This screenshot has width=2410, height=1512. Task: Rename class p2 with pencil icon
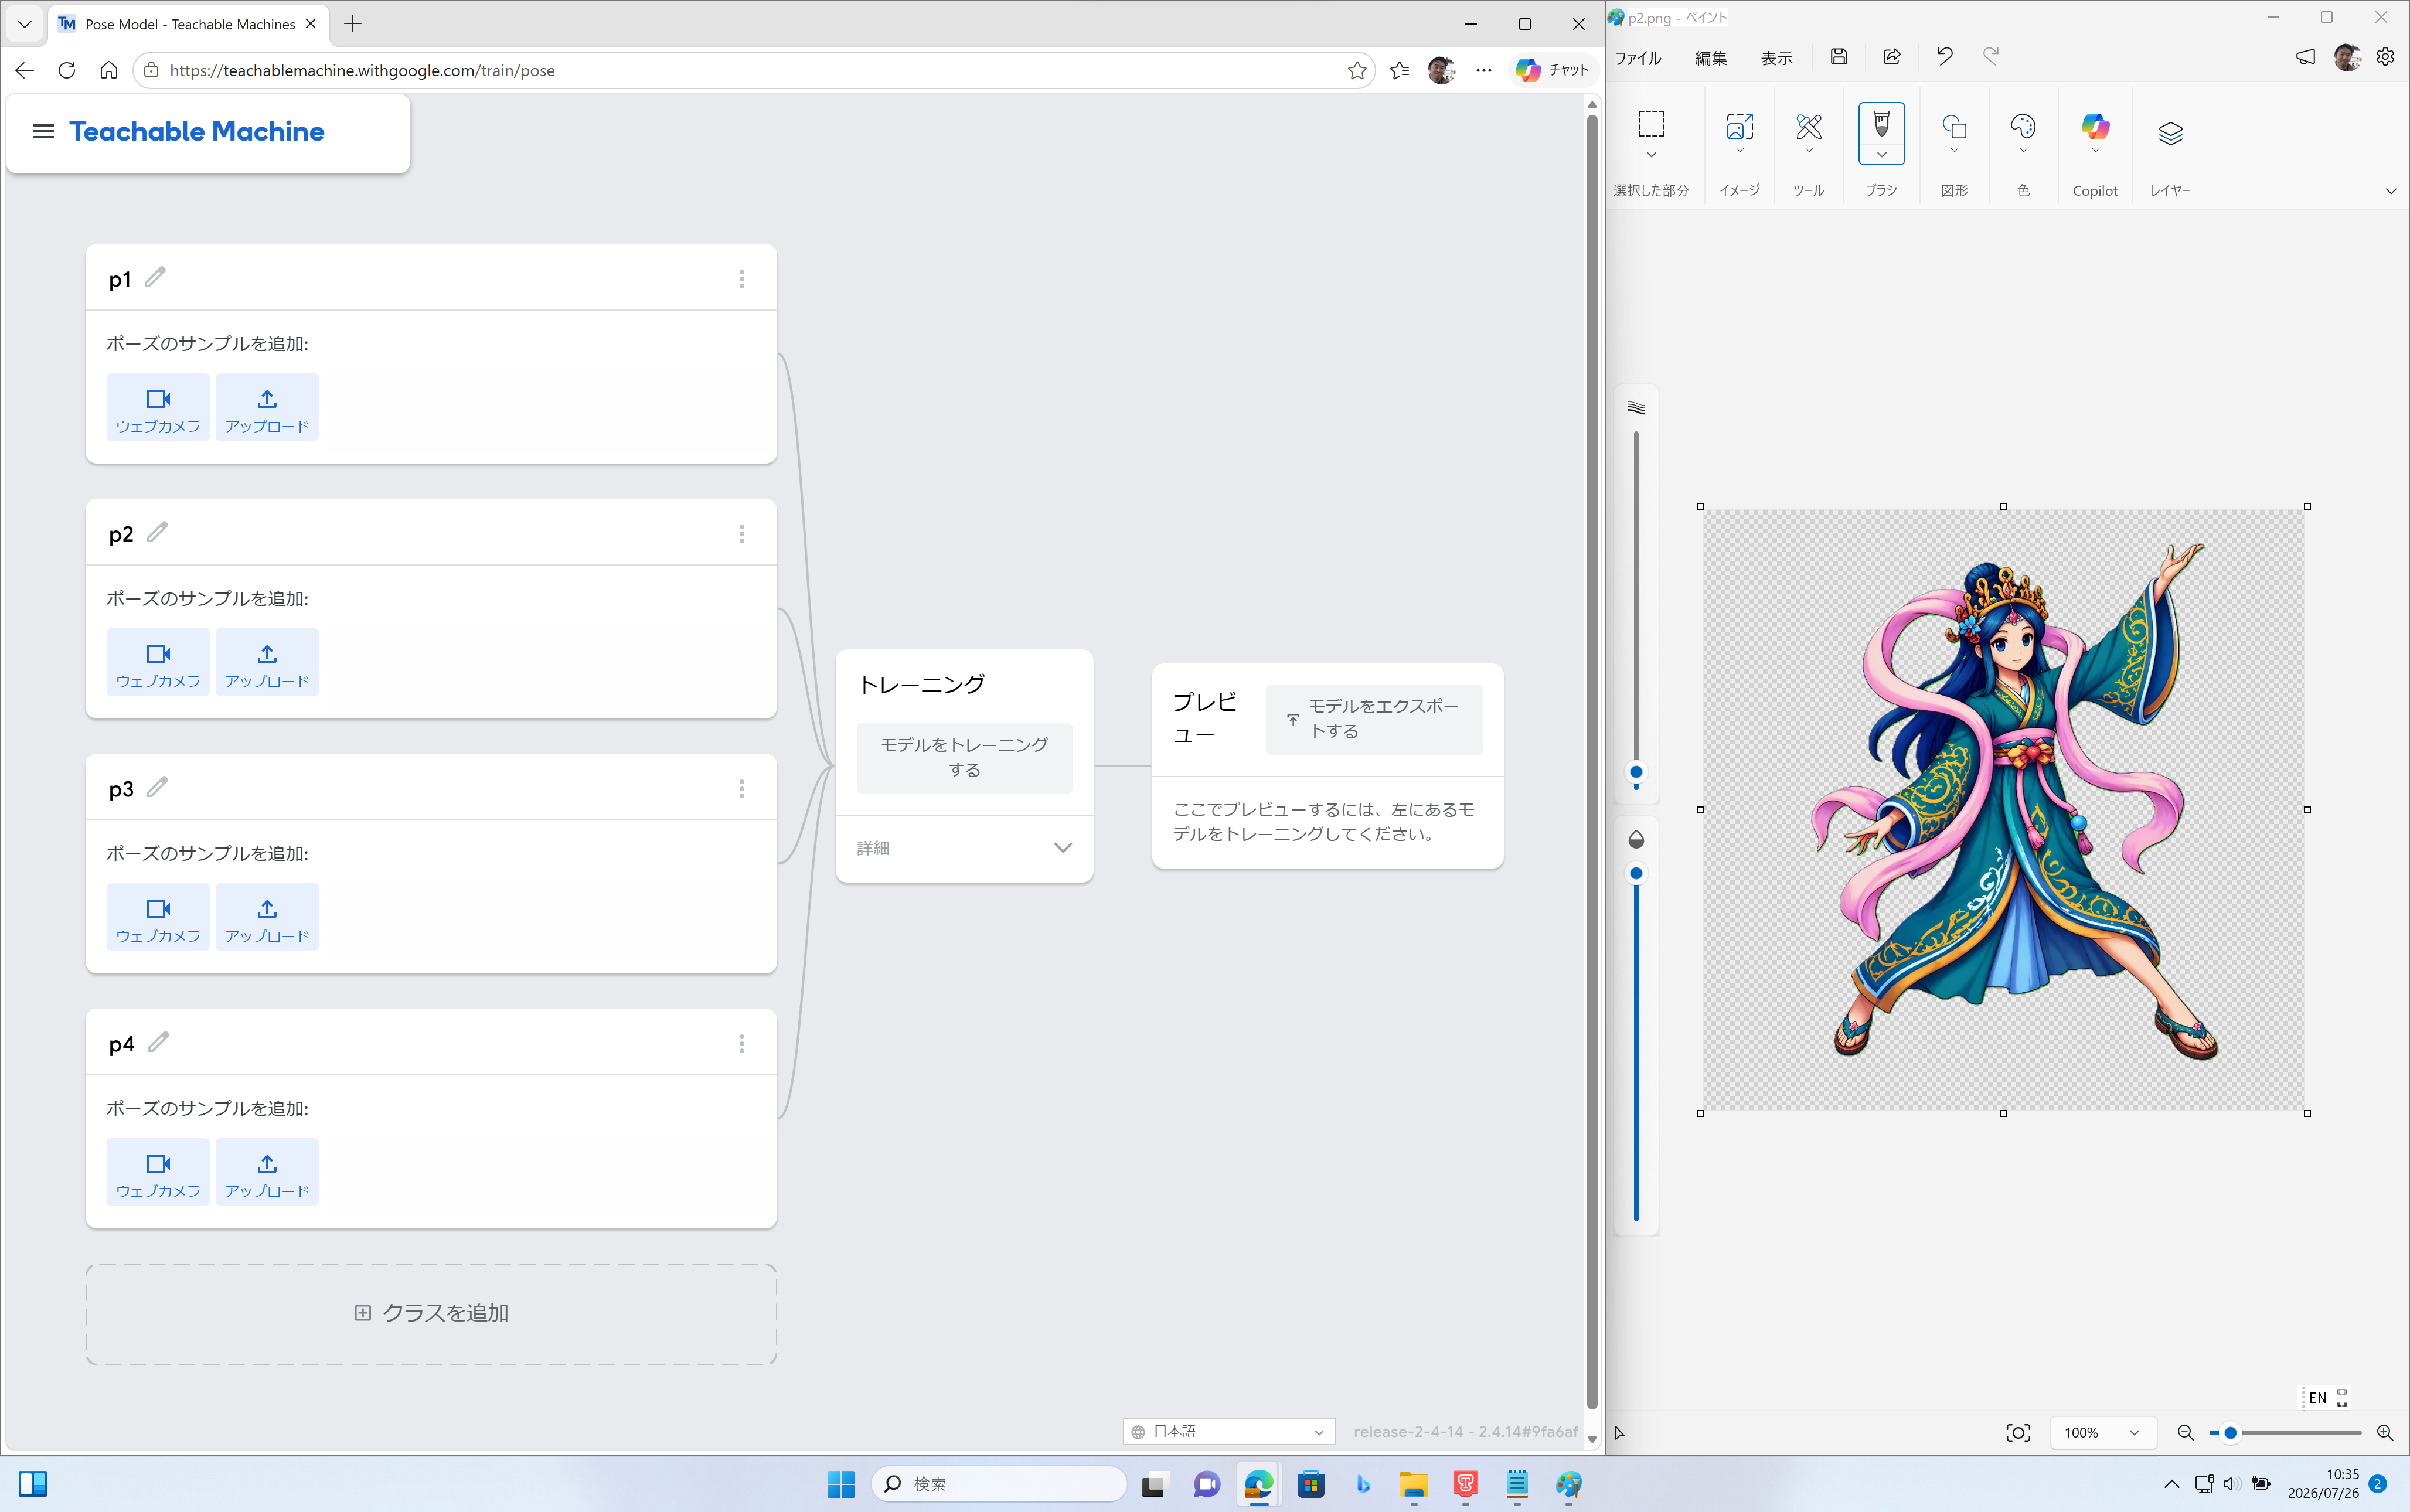157,532
